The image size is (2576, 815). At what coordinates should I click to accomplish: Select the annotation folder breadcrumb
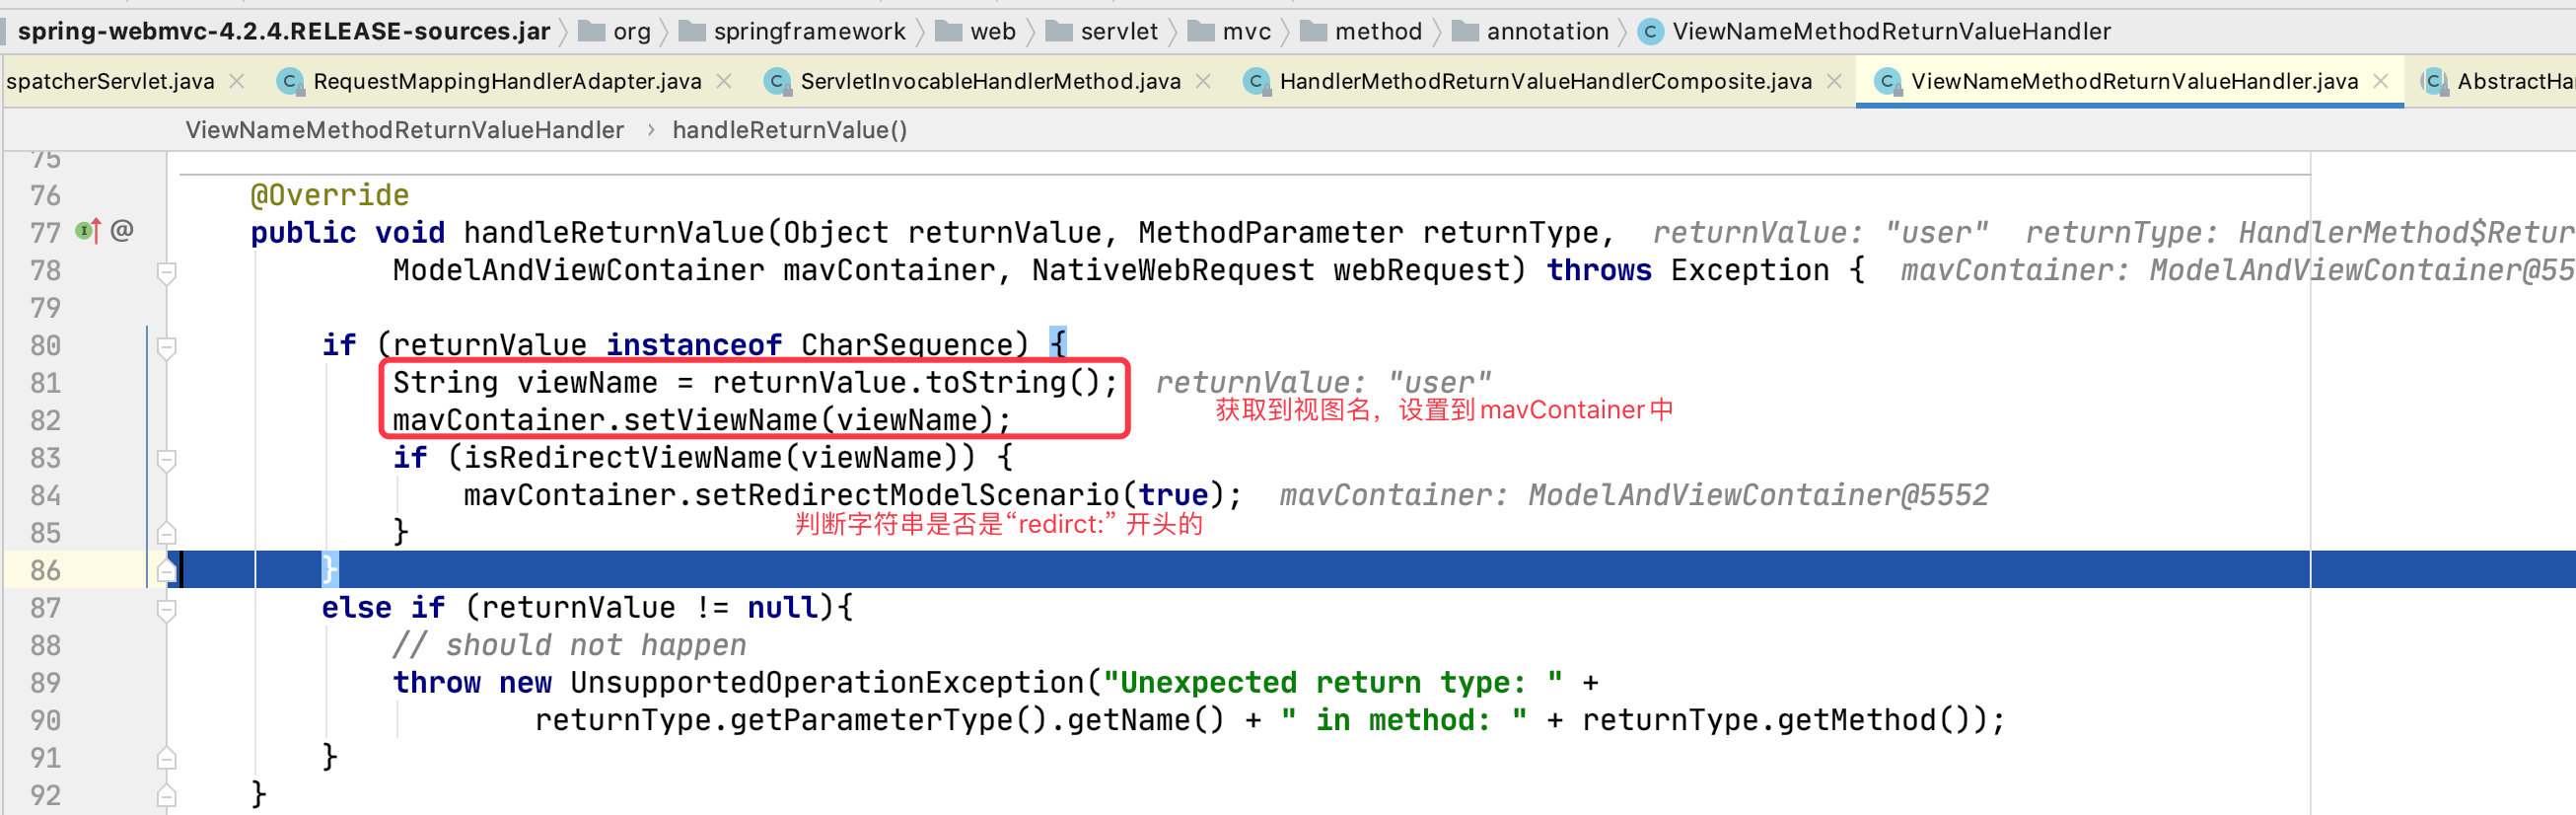[x=1531, y=32]
